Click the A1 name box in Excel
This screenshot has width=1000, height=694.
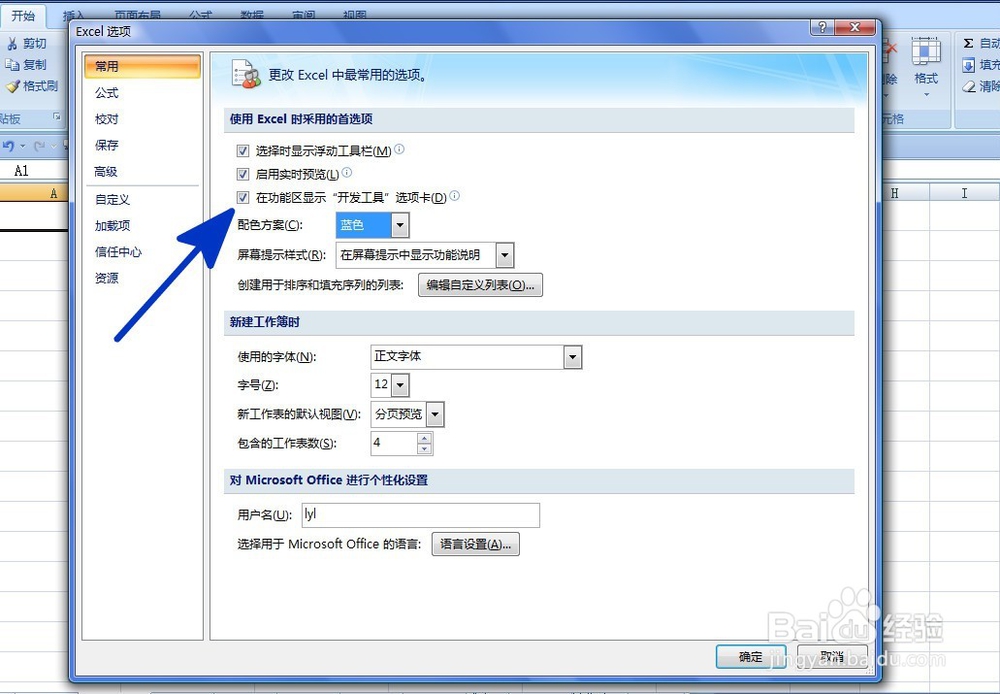34,170
